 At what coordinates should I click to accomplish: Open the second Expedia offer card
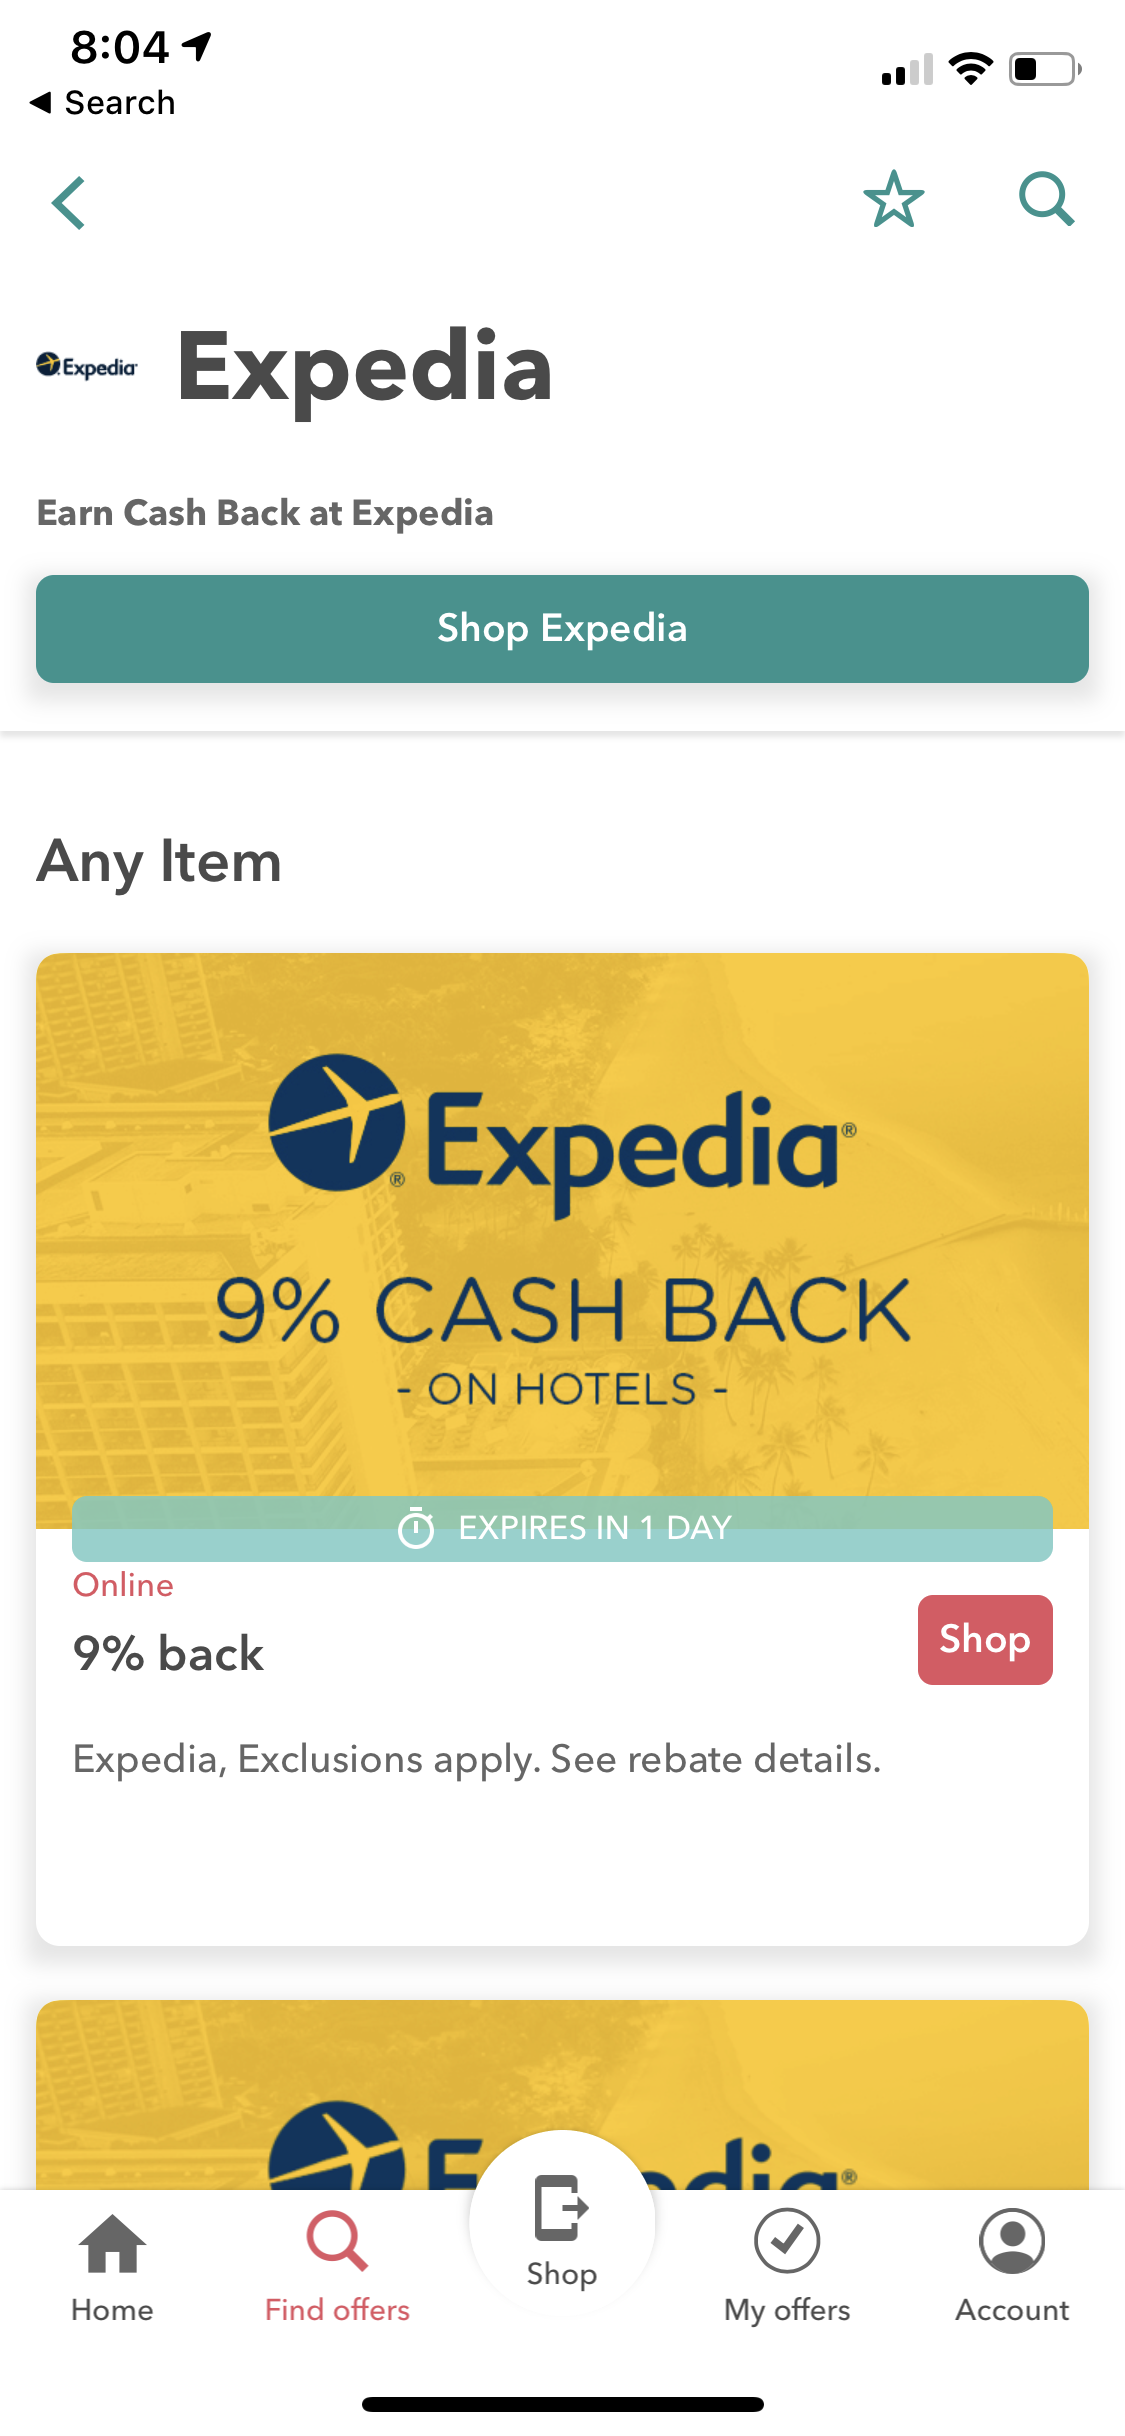coord(562,2095)
